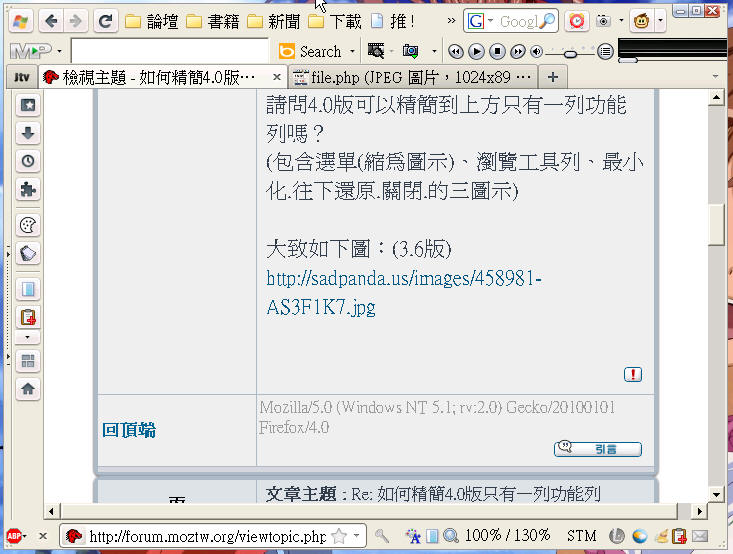Focus the media toolbar search field
733x554 pixels.
click(169, 50)
